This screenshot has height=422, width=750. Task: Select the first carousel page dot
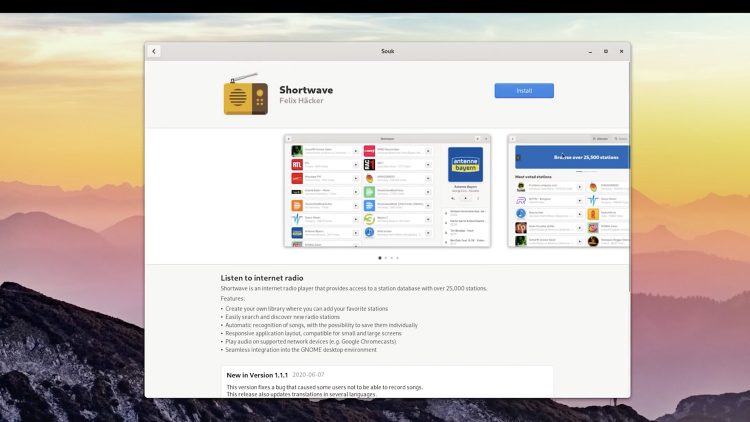(380, 258)
